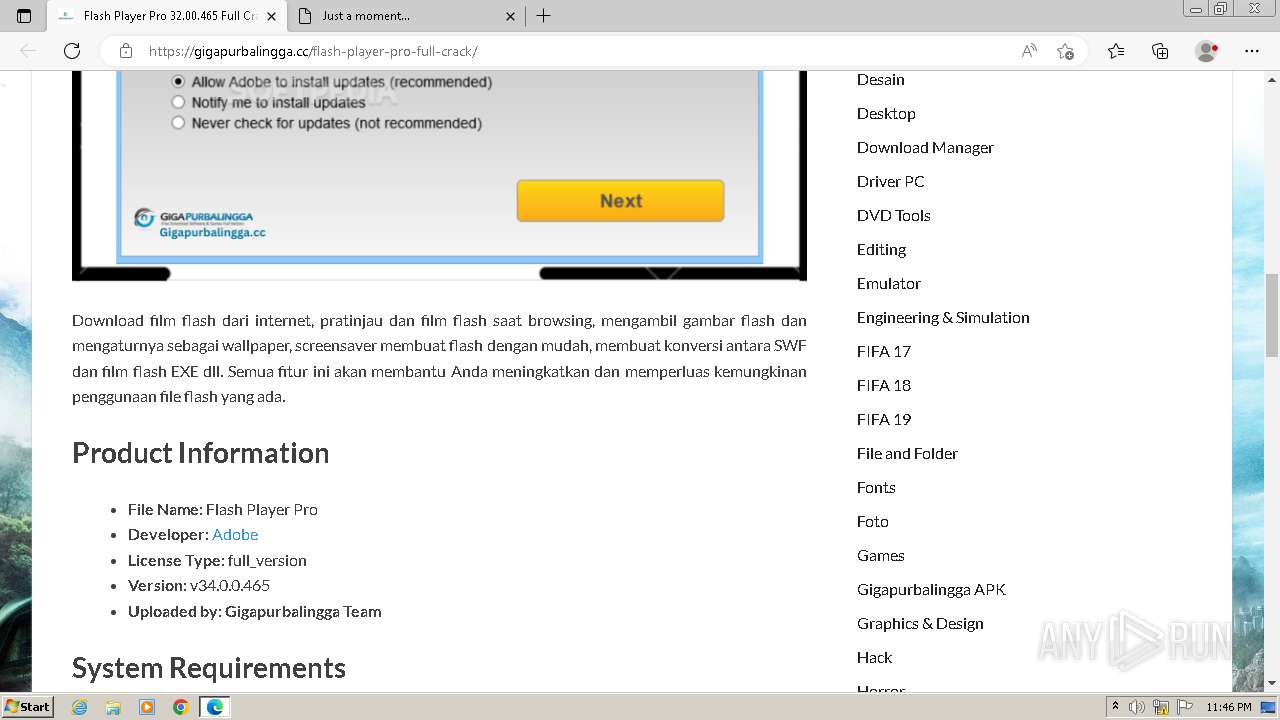Click the System Requirements heading
This screenshot has height=720, width=1280.
[209, 668]
